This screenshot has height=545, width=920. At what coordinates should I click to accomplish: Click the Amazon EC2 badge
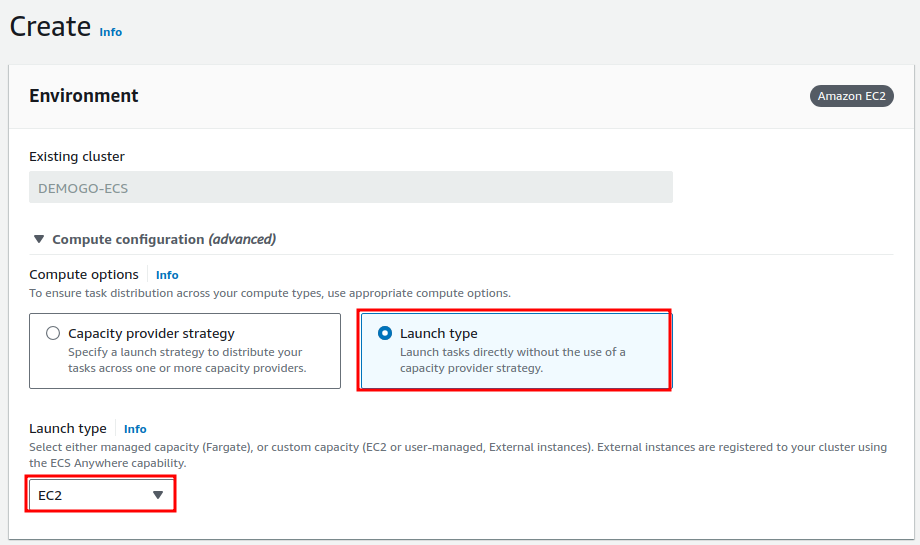pyautogui.click(x=851, y=96)
